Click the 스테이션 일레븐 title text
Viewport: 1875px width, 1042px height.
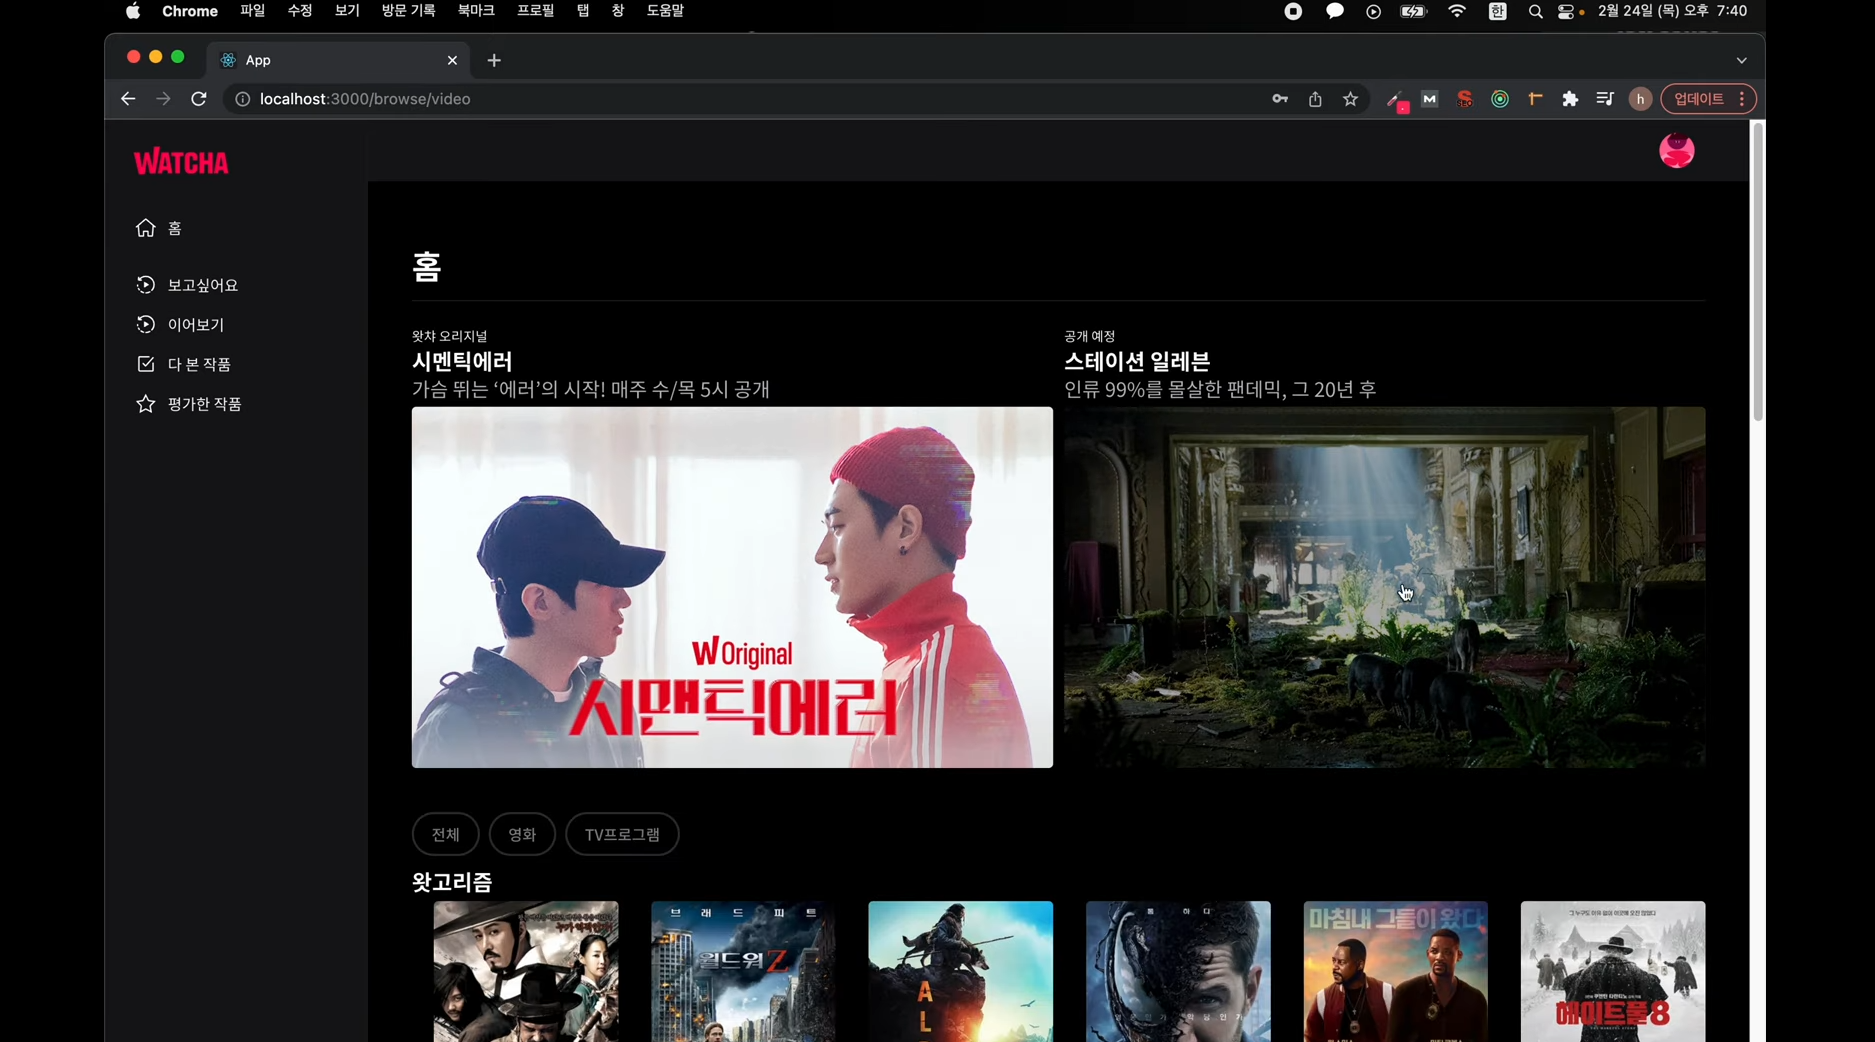pyautogui.click(x=1137, y=361)
